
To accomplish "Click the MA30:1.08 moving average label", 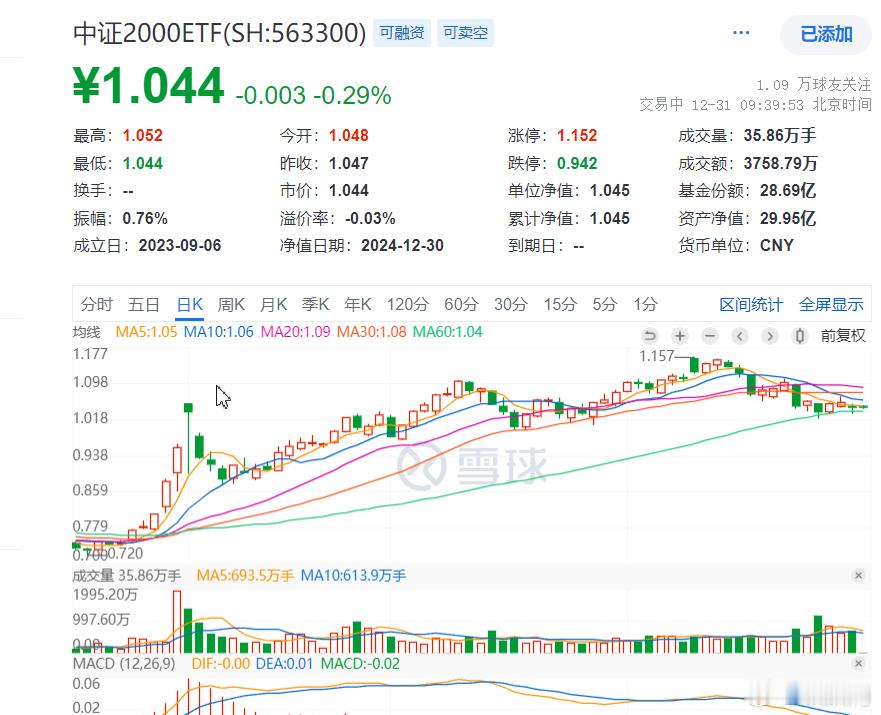I will coord(371,332).
